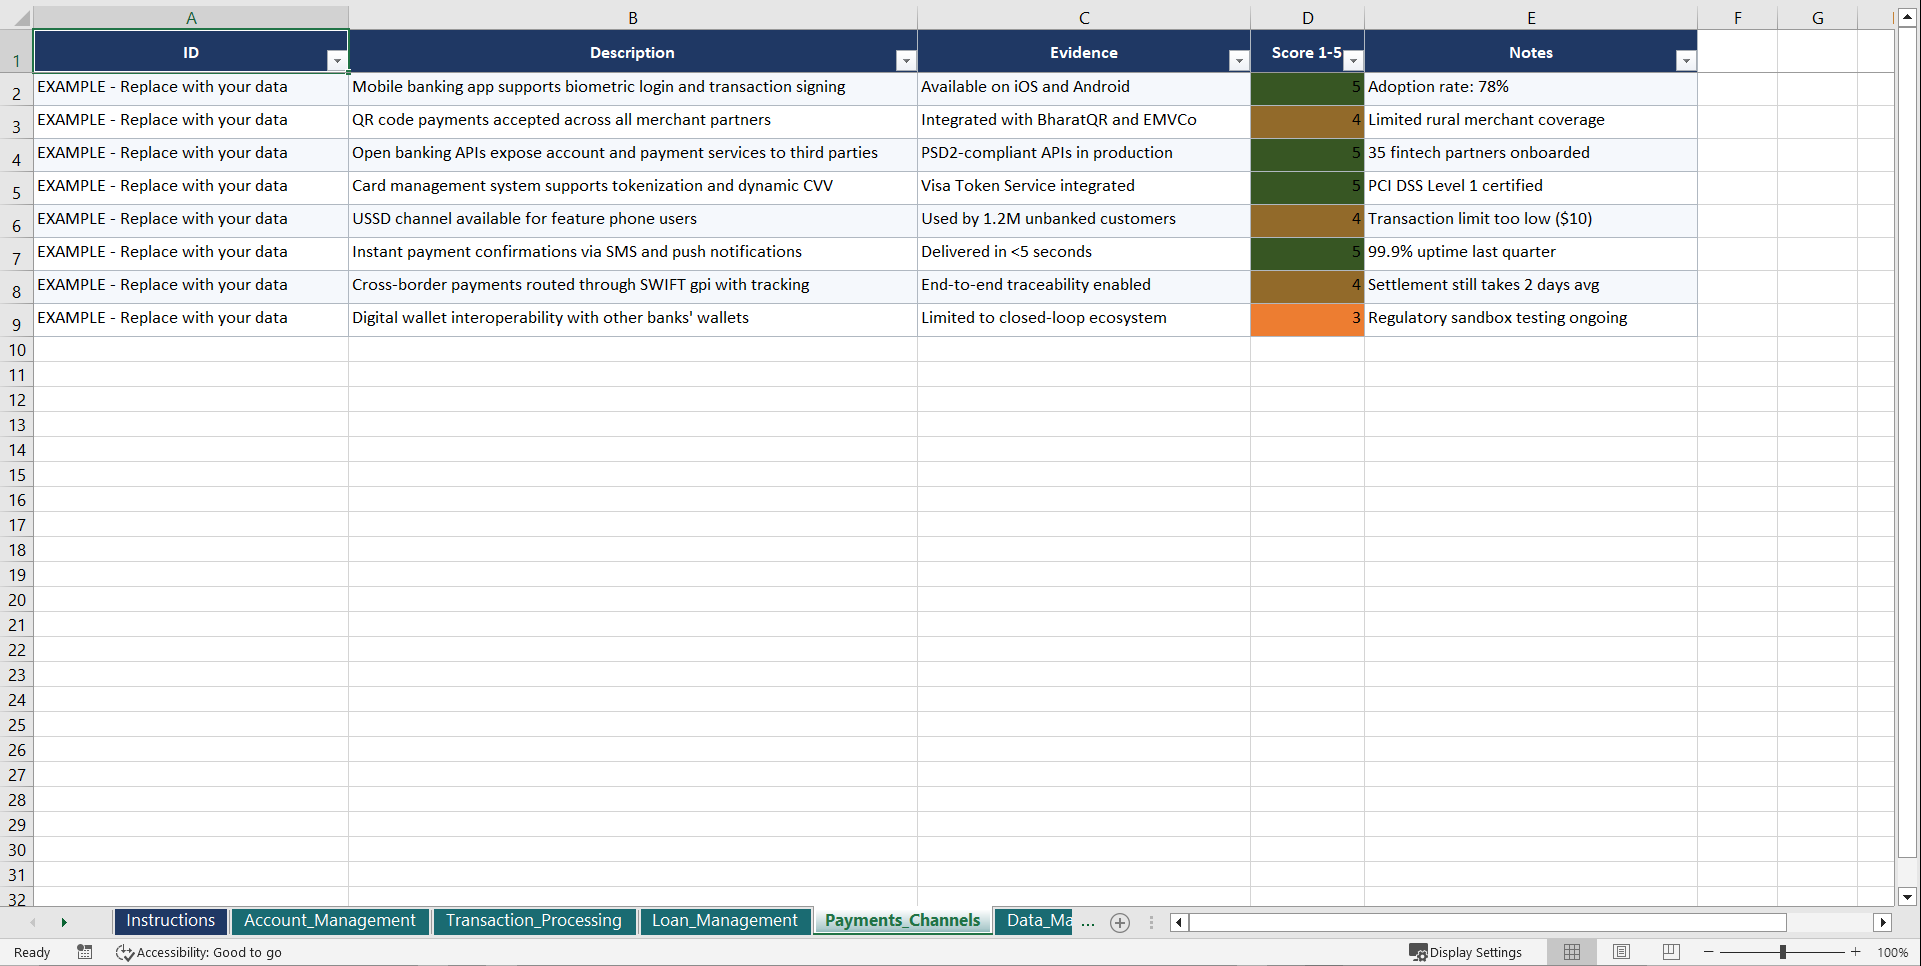Switch to the Instructions sheet
1921x966 pixels.
point(170,921)
